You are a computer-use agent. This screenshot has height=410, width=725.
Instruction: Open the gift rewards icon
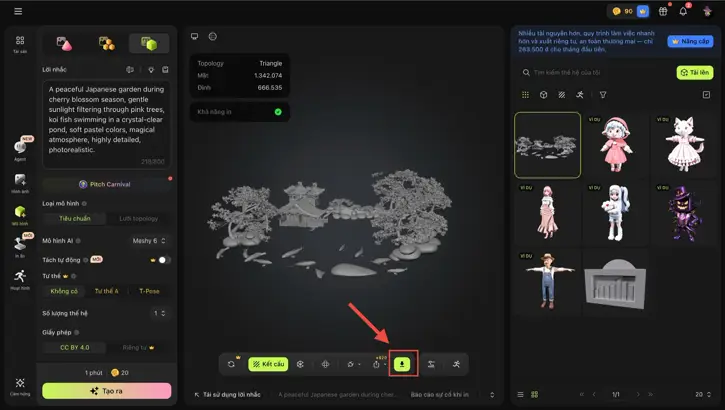pyautogui.click(x=663, y=11)
